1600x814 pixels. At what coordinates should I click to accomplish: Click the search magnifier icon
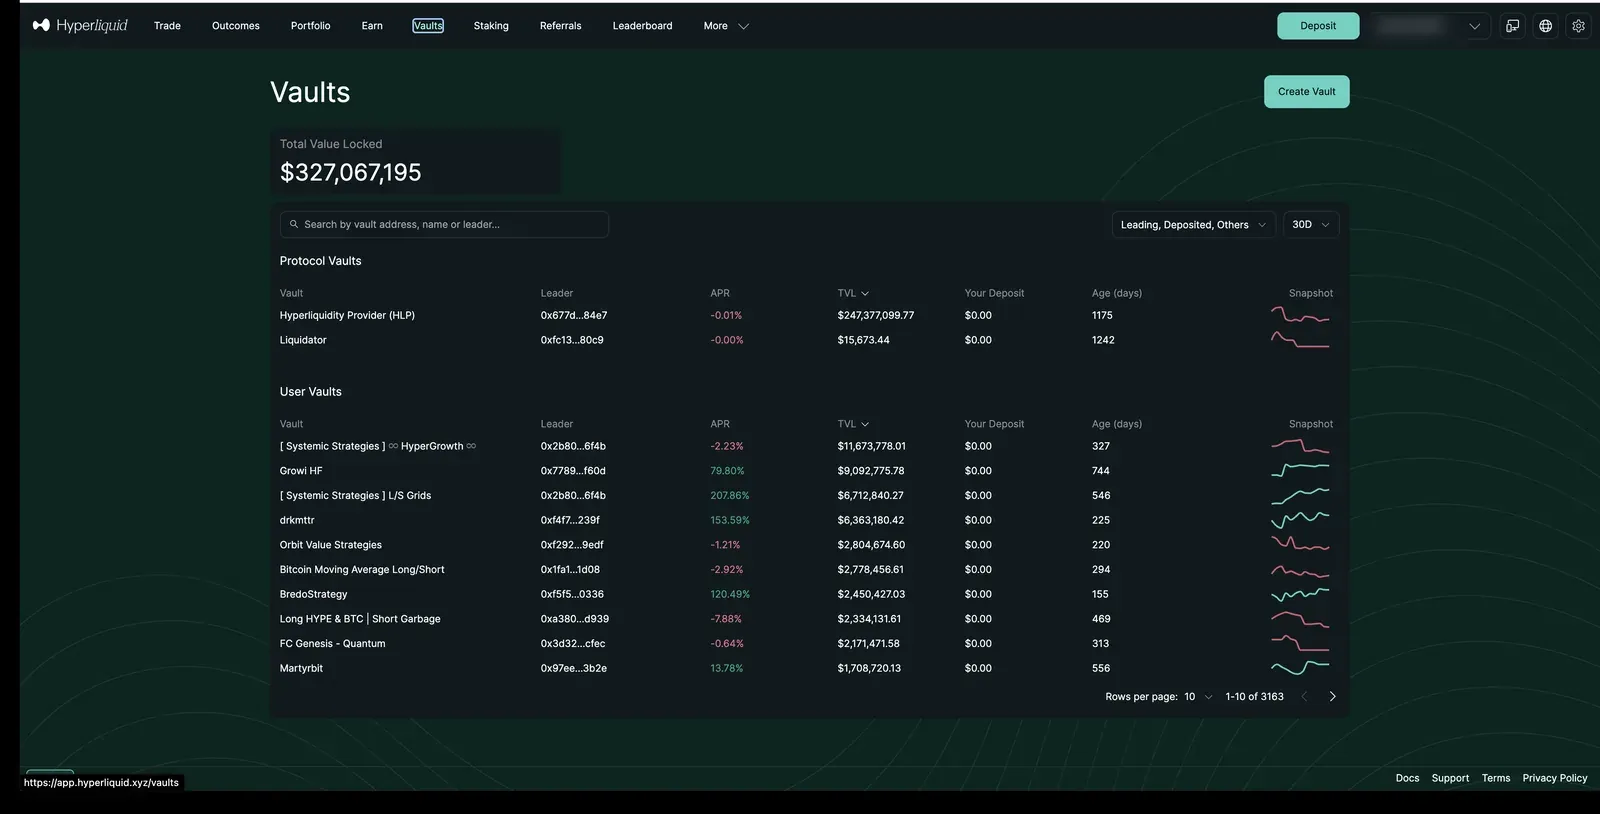(x=294, y=224)
